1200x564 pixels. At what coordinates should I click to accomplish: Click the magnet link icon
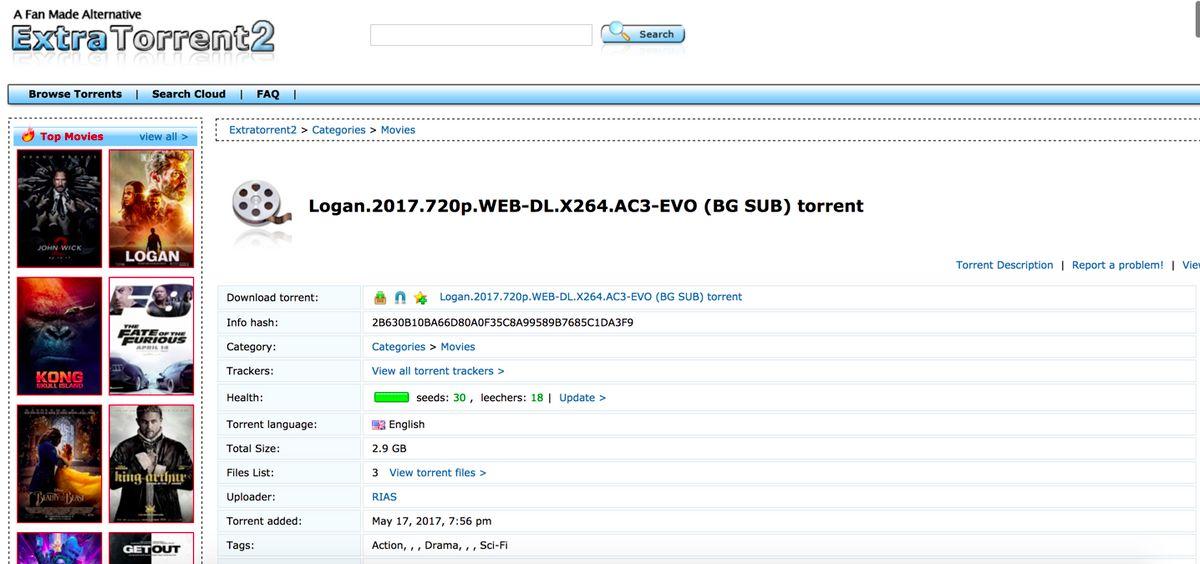click(x=400, y=297)
